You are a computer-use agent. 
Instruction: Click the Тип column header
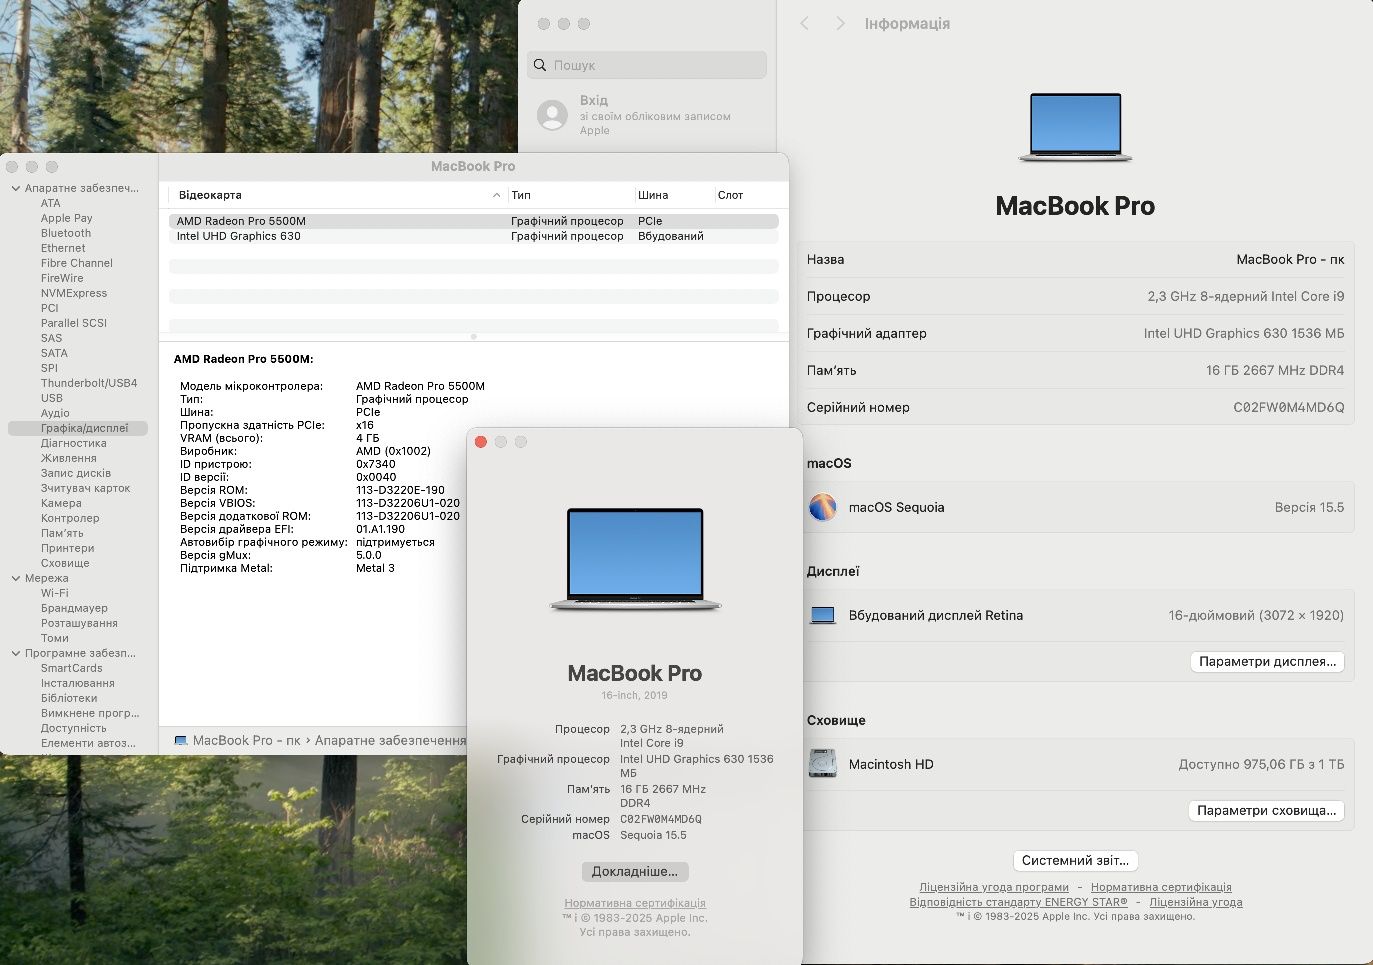click(x=521, y=195)
